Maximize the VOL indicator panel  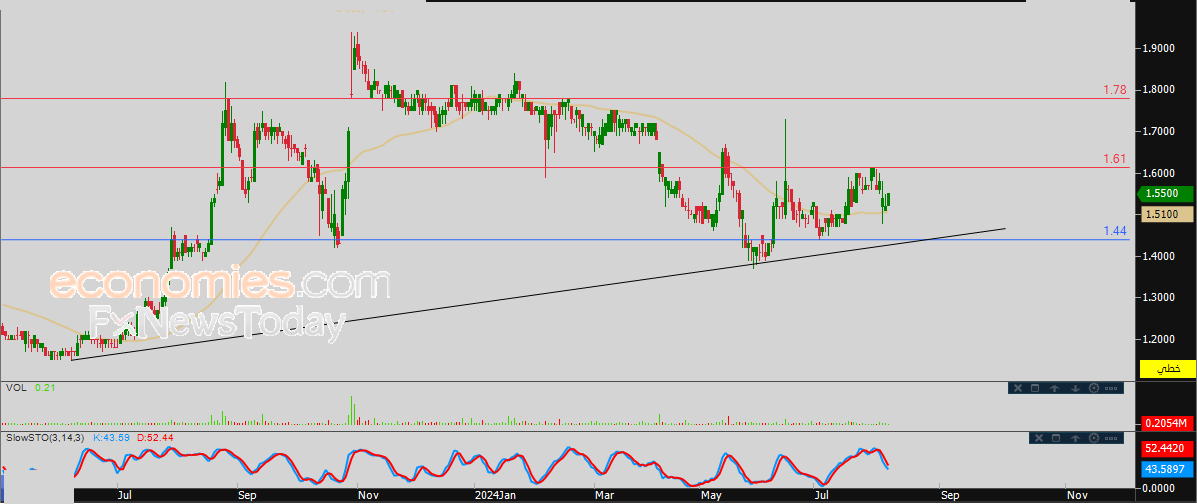click(x=1036, y=388)
